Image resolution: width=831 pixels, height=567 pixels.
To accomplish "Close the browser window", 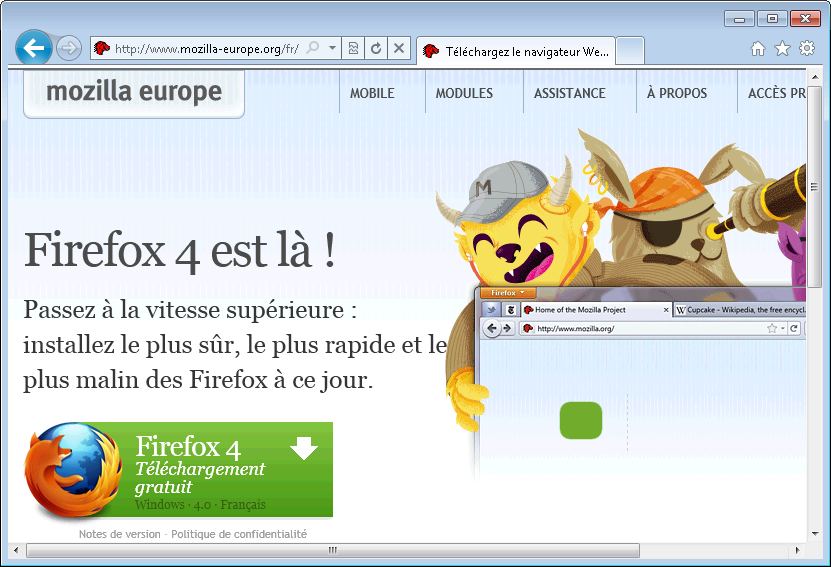I will [x=805, y=19].
